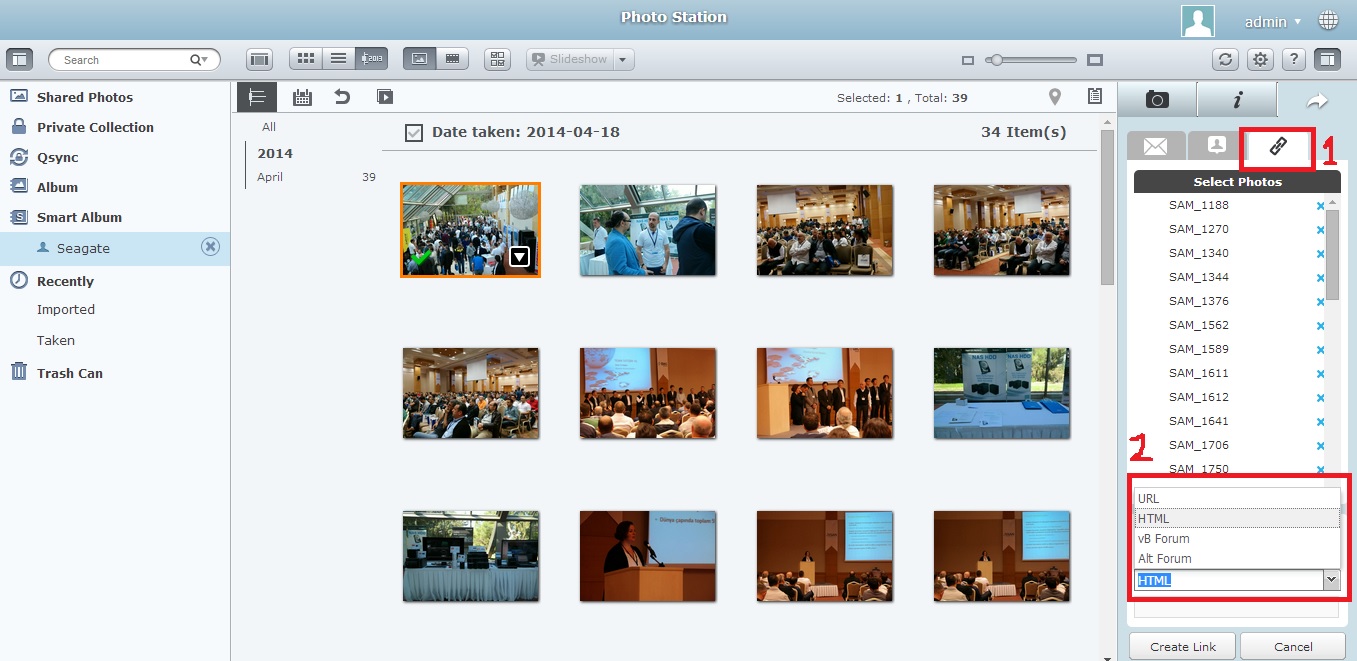Open the info tab in right panel
1357x661 pixels.
pos(1237,99)
